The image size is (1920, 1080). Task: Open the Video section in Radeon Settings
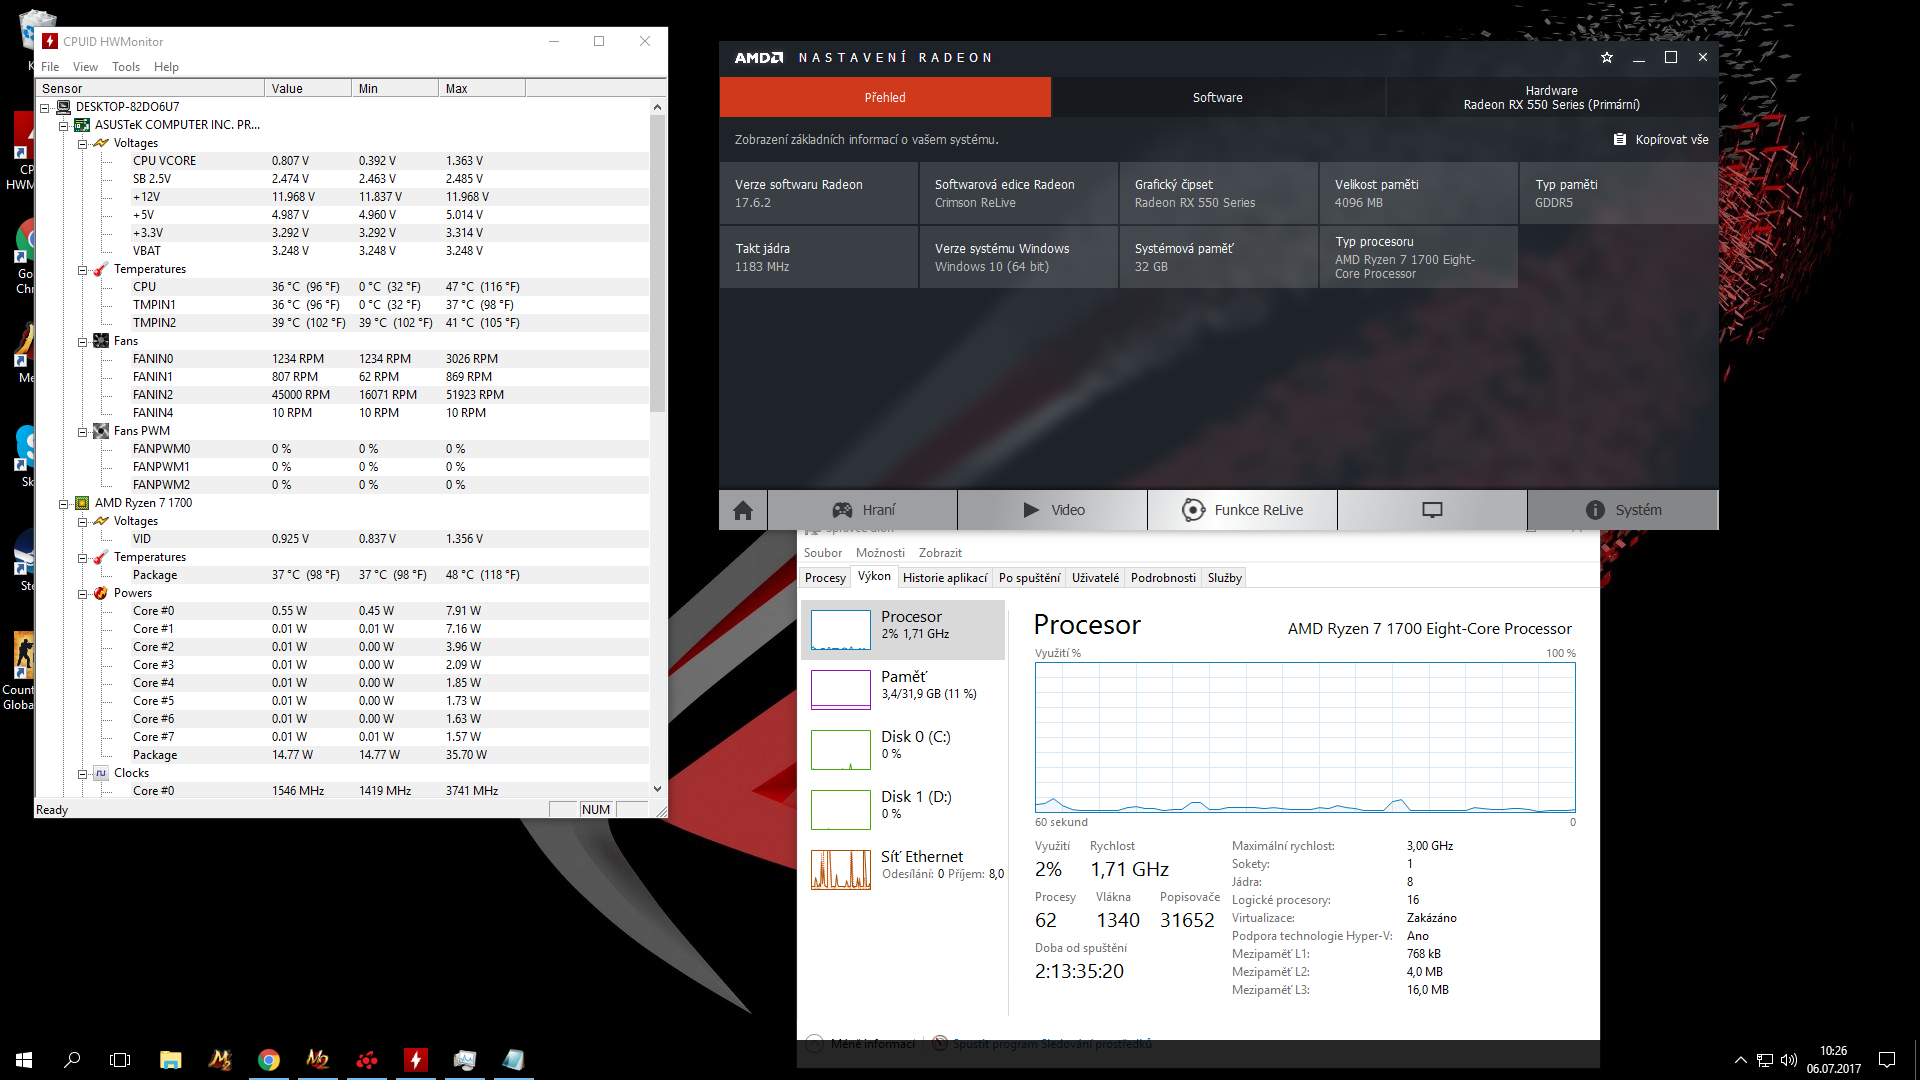pyautogui.click(x=1053, y=510)
